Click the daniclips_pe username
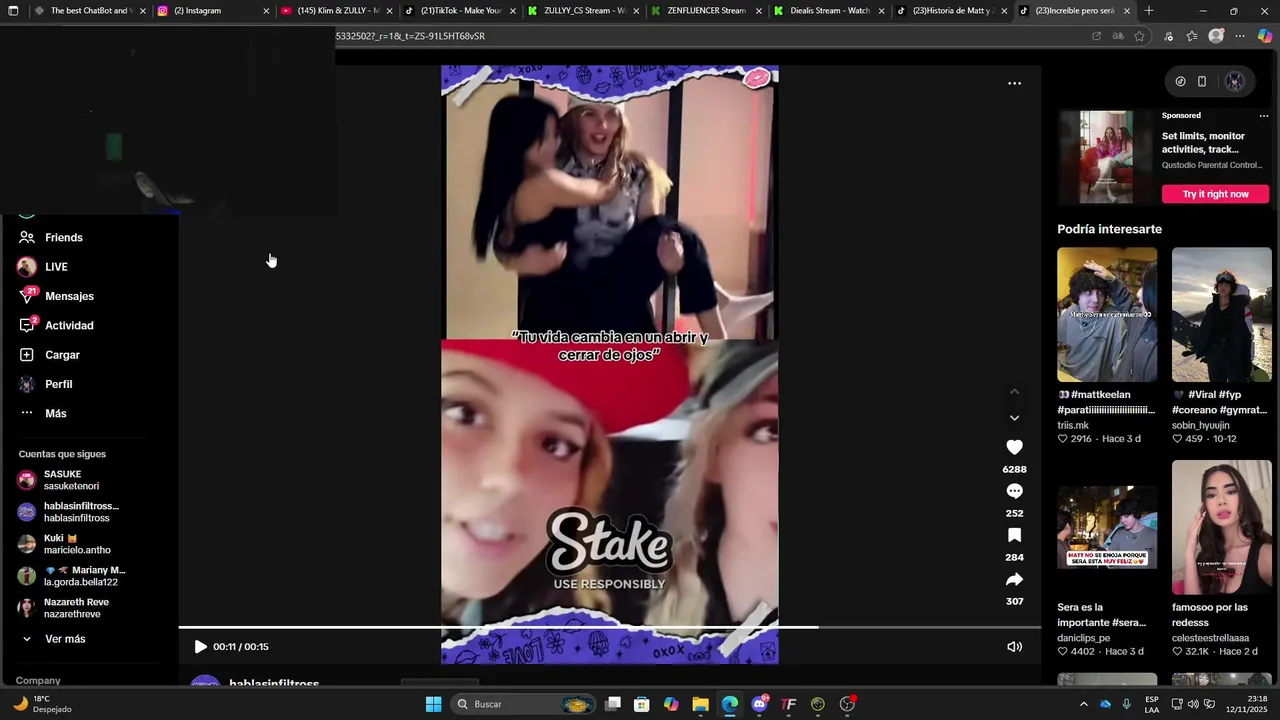This screenshot has width=1280, height=720. [1083, 638]
